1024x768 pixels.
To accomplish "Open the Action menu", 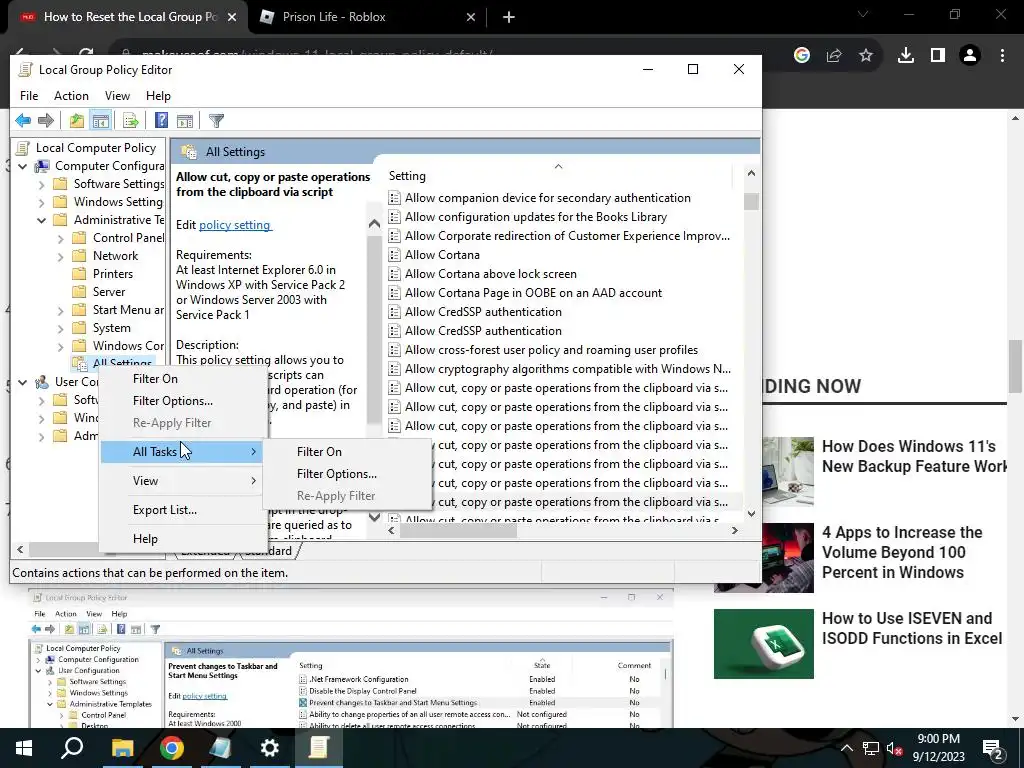I will pos(71,95).
